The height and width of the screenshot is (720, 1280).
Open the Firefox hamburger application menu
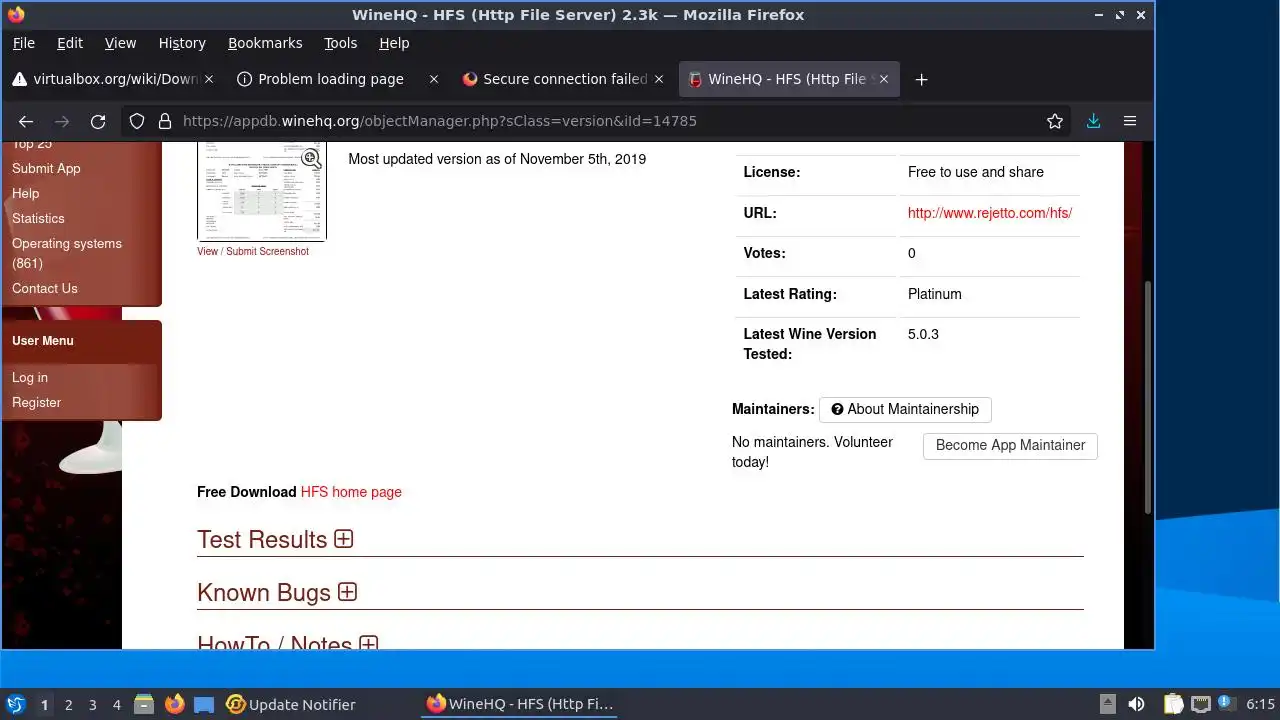pyautogui.click(x=1130, y=121)
